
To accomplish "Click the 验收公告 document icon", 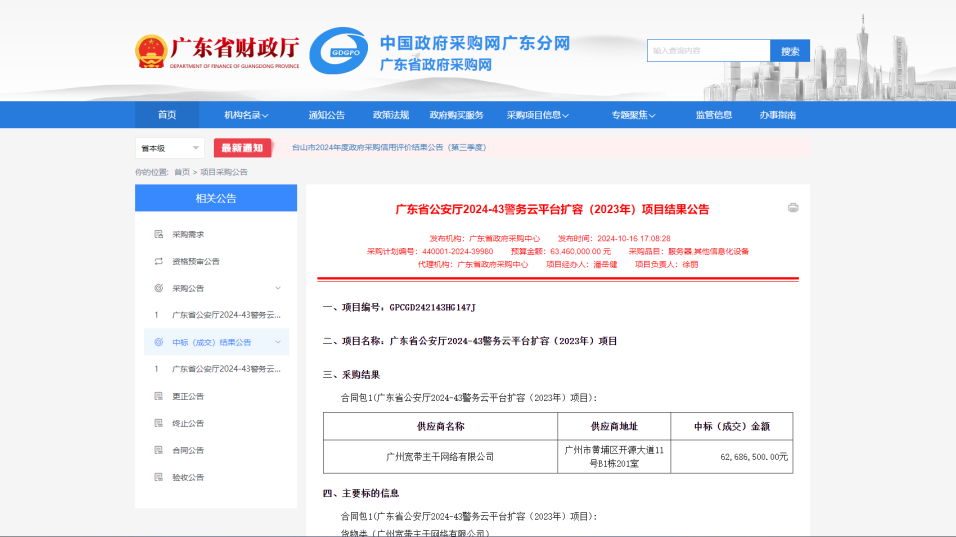I will tap(158, 477).
